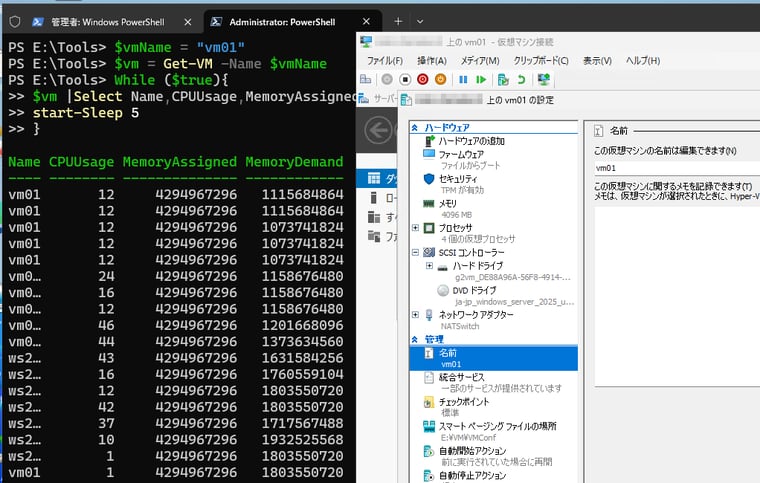Image resolution: width=760 pixels, height=483 pixels.
Task: Click the VM connection window title icon
Action: pyautogui.click(x=366, y=42)
